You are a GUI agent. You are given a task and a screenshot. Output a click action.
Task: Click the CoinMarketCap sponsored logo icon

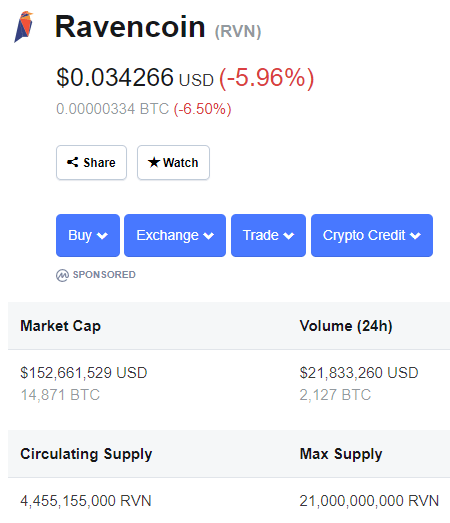click(x=62, y=275)
